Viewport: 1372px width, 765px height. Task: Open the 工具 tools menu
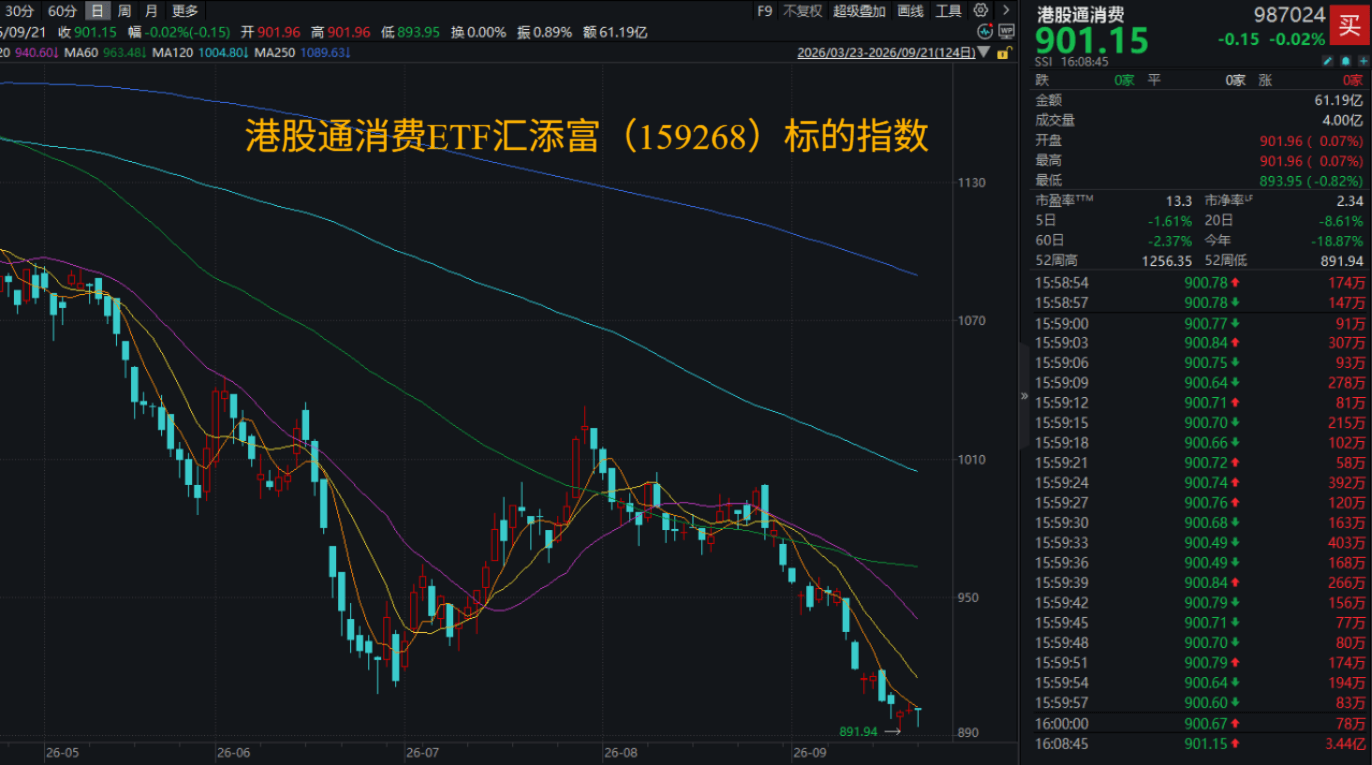coord(948,11)
